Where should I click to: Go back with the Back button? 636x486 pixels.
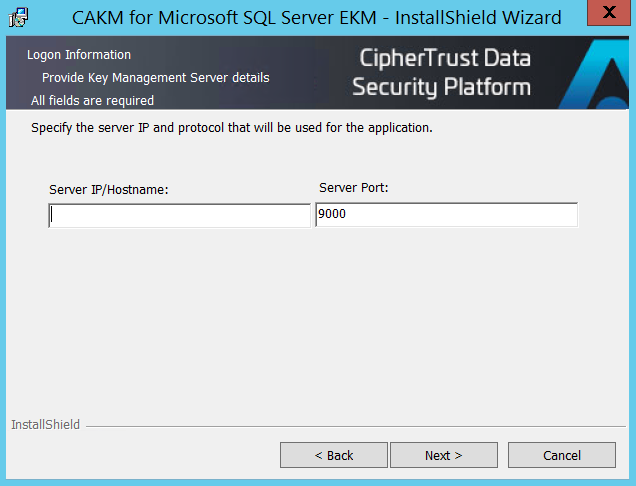click(333, 455)
